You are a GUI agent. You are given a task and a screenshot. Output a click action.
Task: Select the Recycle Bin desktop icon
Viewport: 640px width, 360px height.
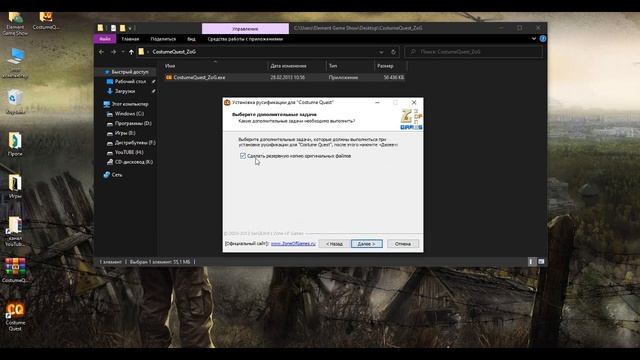15,102
